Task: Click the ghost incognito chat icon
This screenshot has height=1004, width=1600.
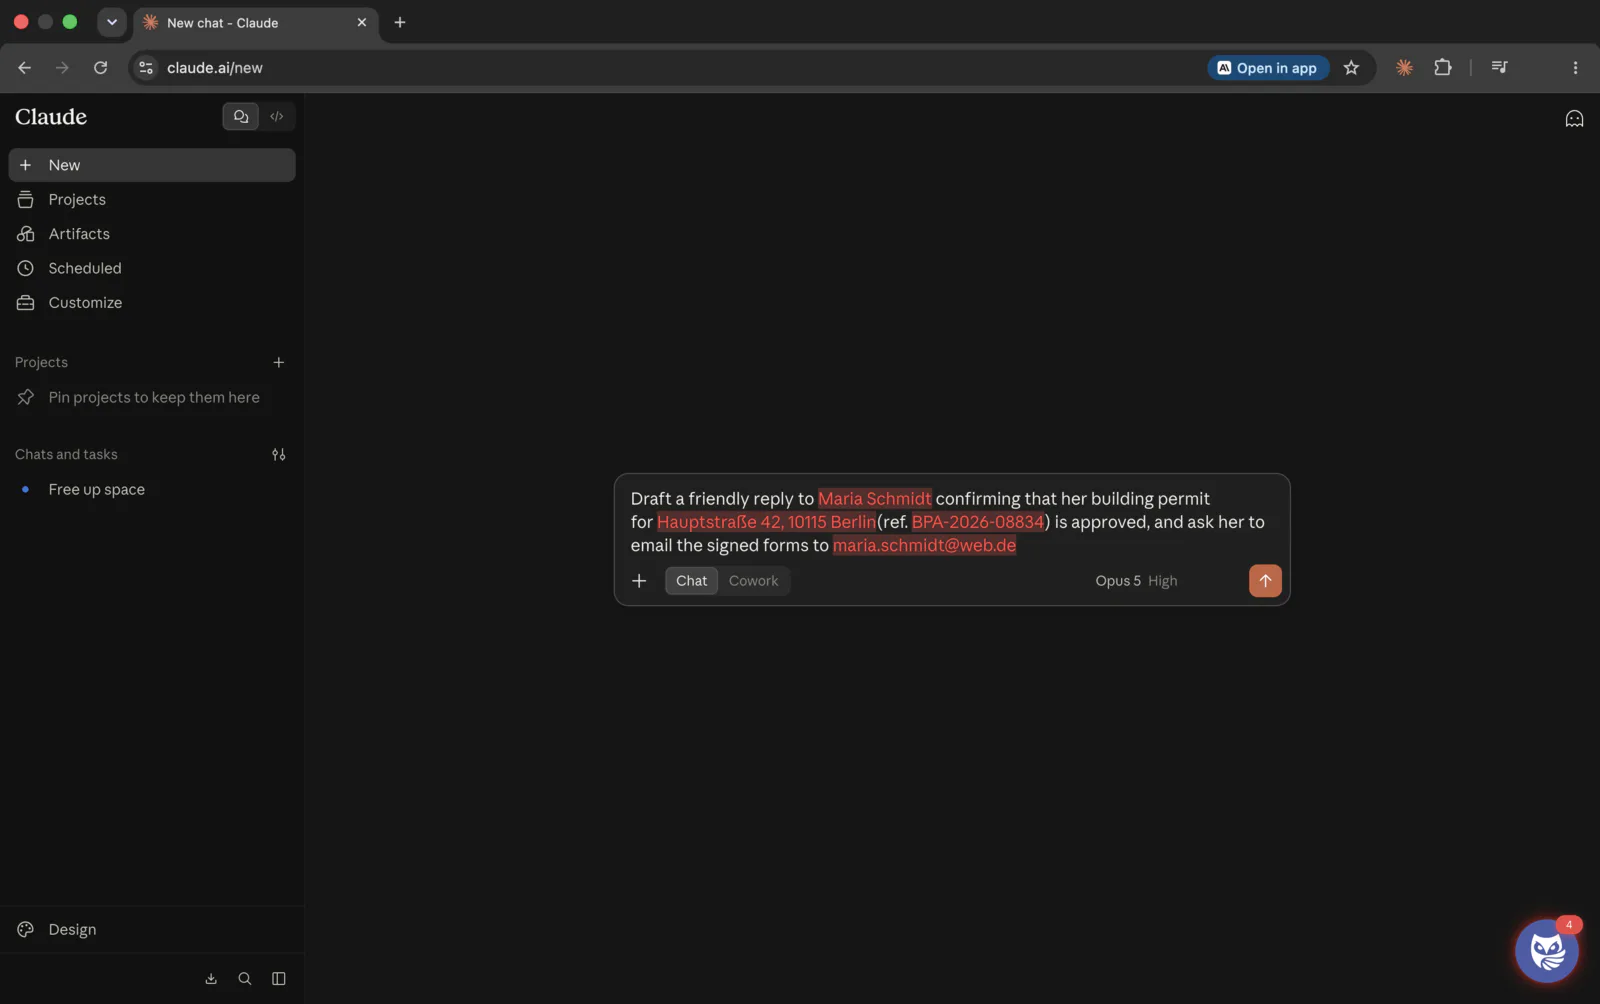Action: tap(1574, 119)
